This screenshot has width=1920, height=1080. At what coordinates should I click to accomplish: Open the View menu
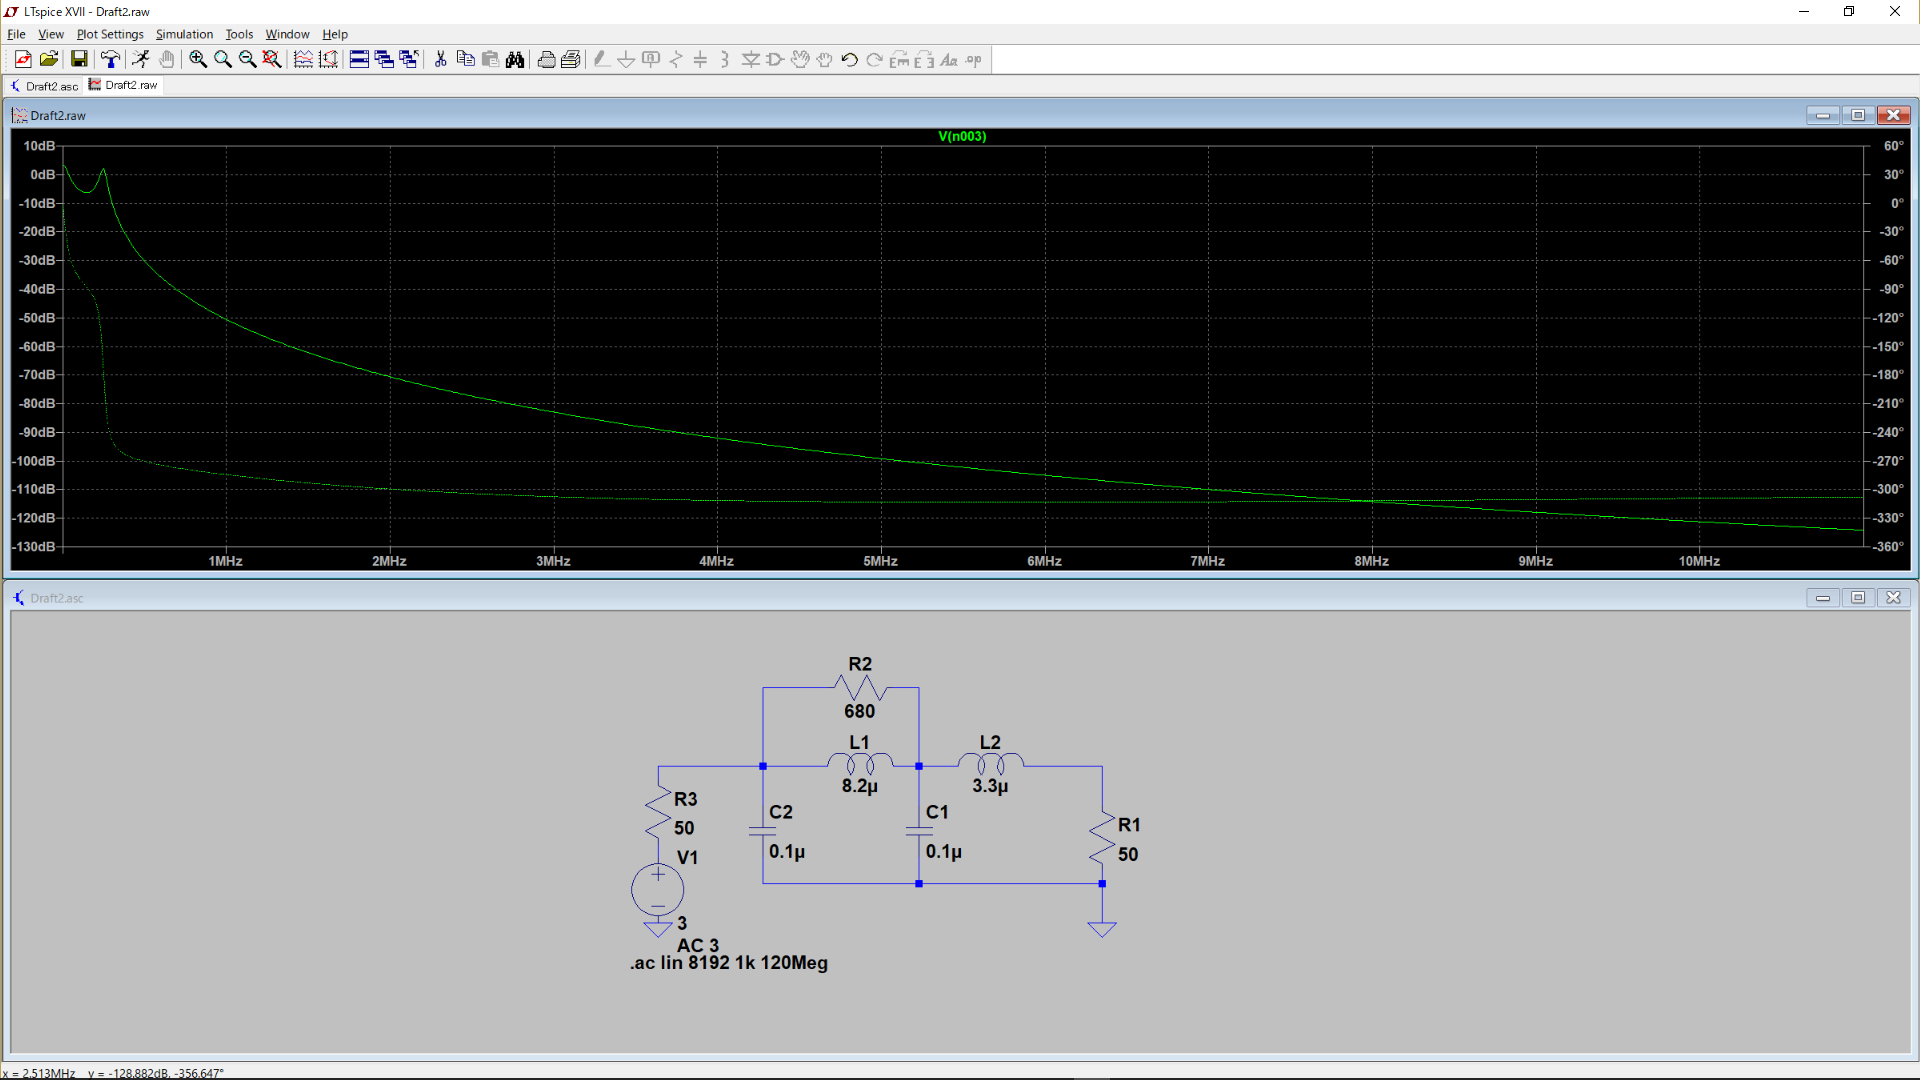50,34
